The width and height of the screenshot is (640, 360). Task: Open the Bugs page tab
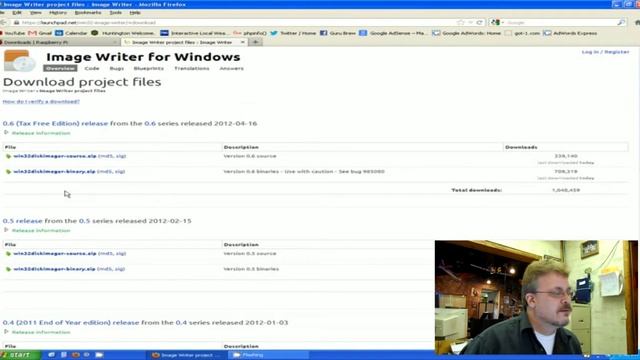117,68
